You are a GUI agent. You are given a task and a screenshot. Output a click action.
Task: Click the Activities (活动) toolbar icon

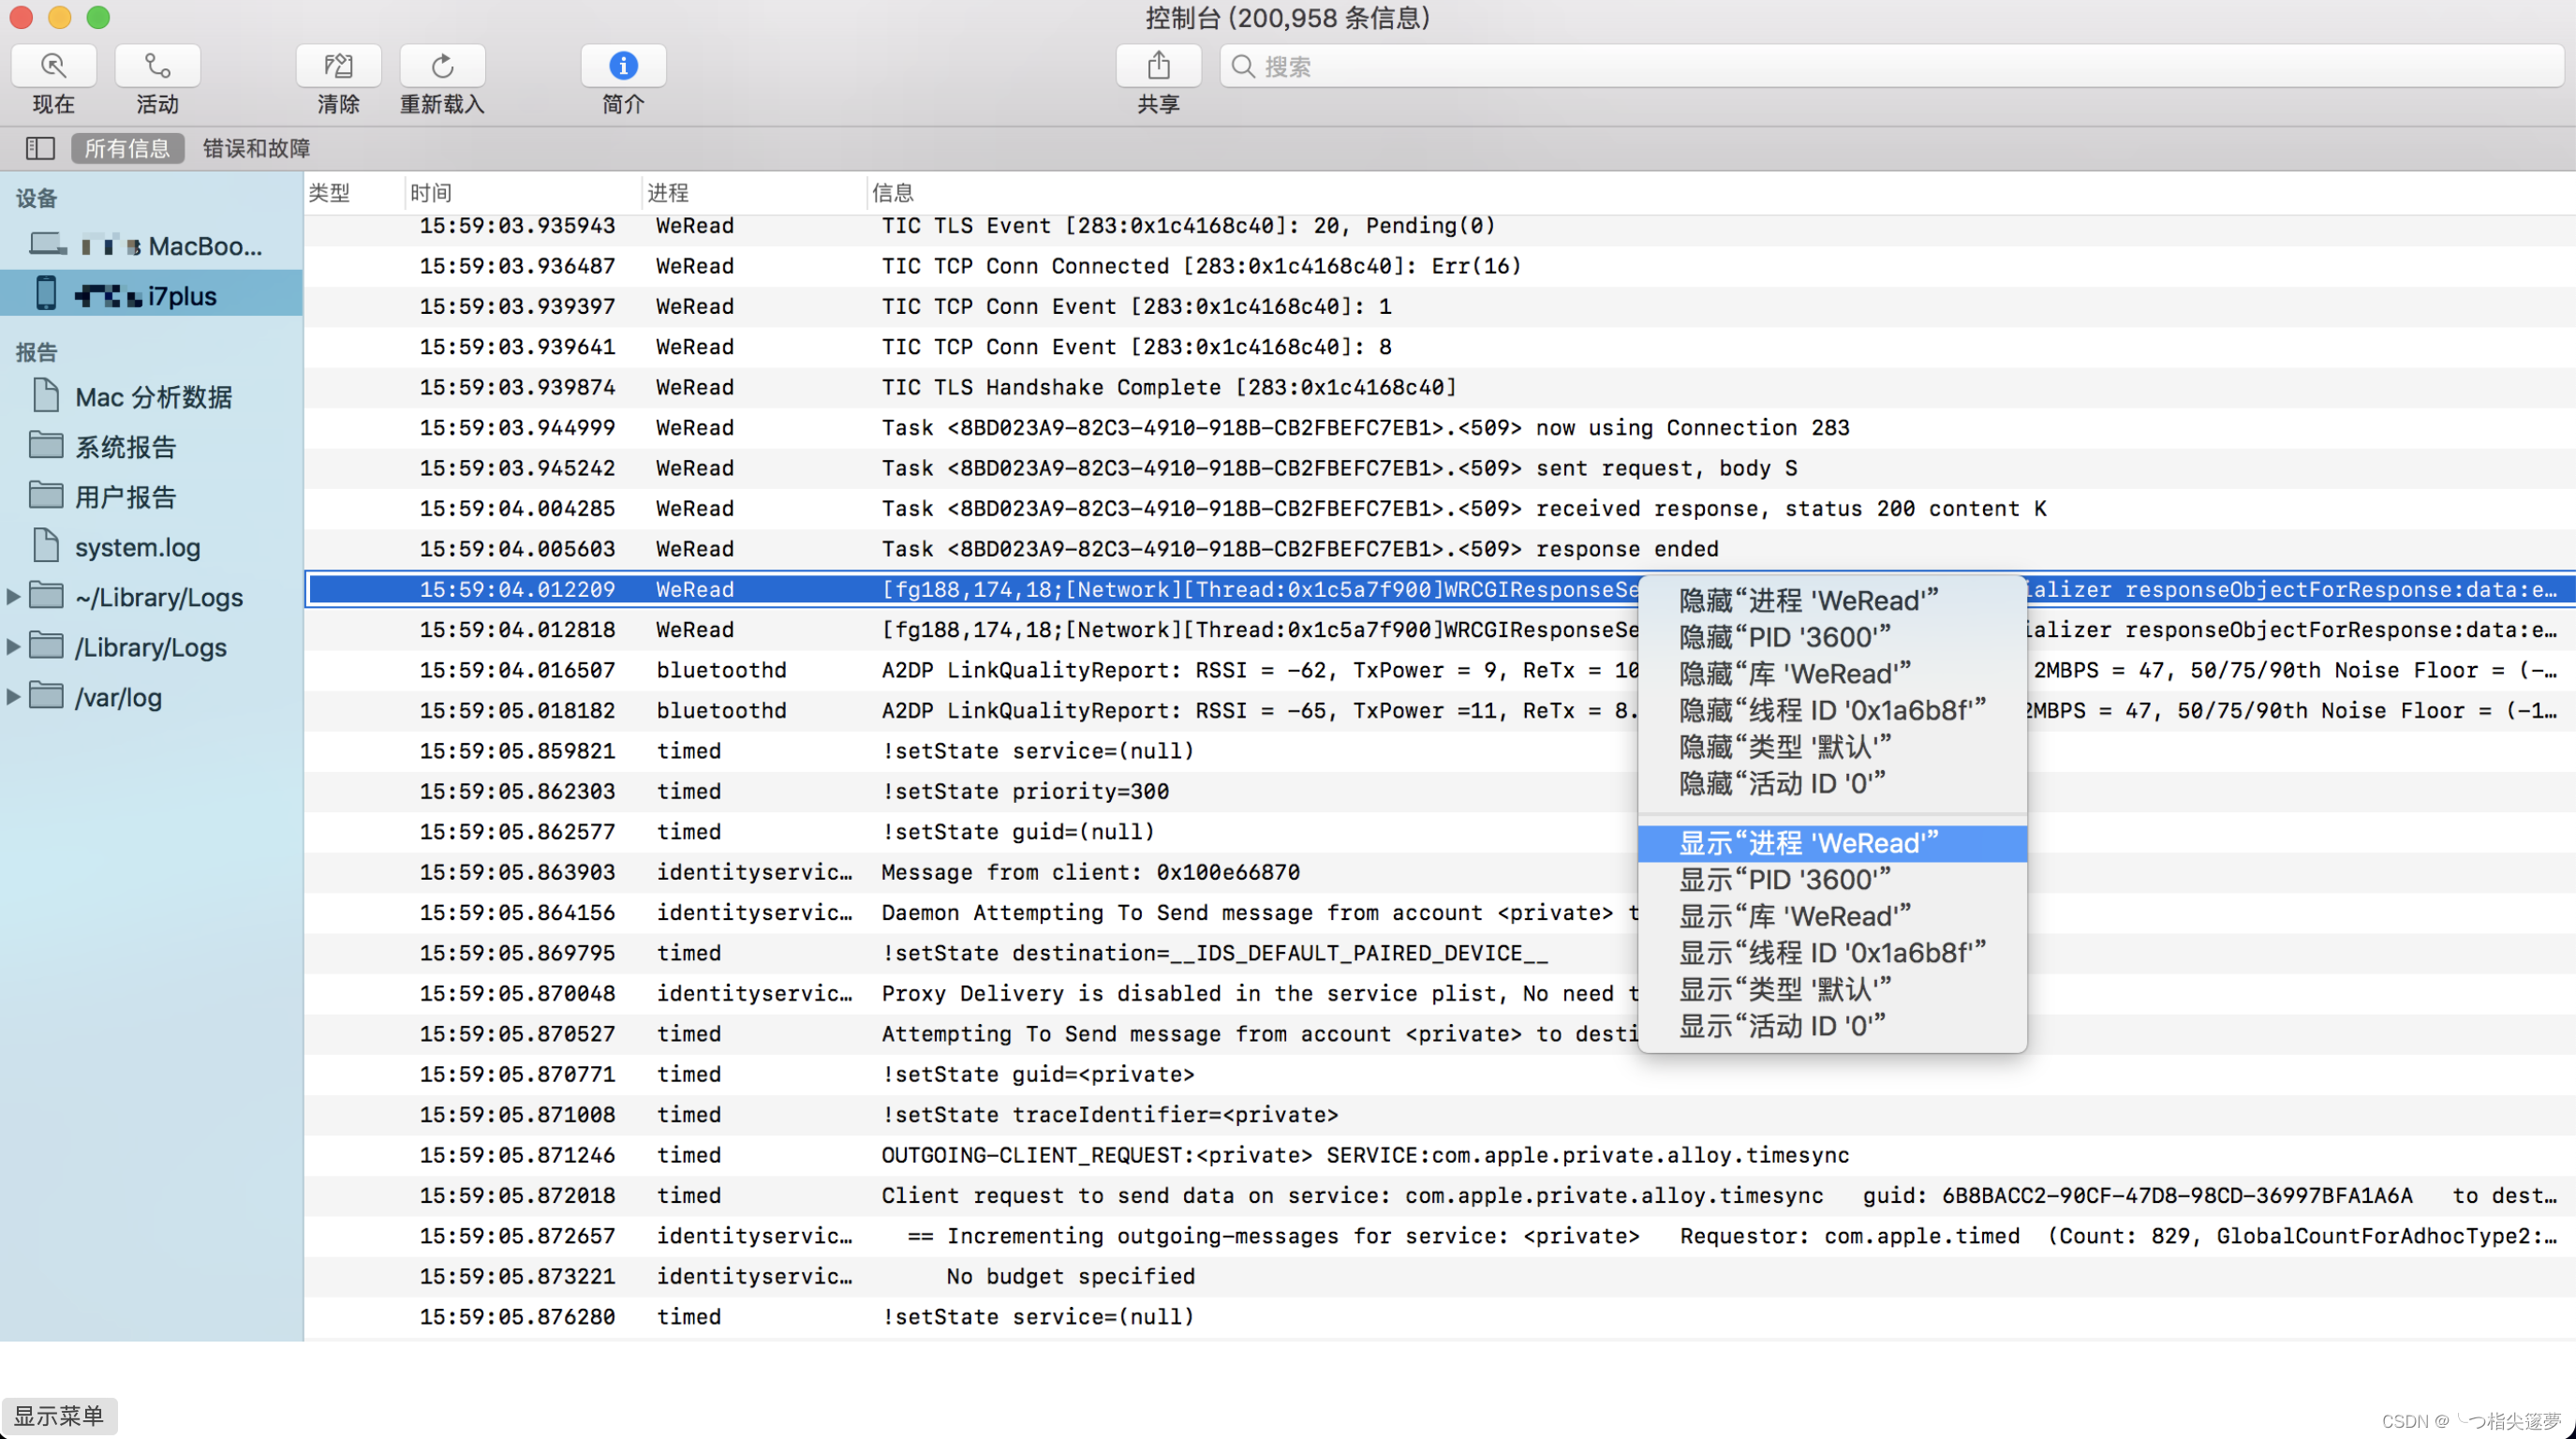(x=157, y=66)
